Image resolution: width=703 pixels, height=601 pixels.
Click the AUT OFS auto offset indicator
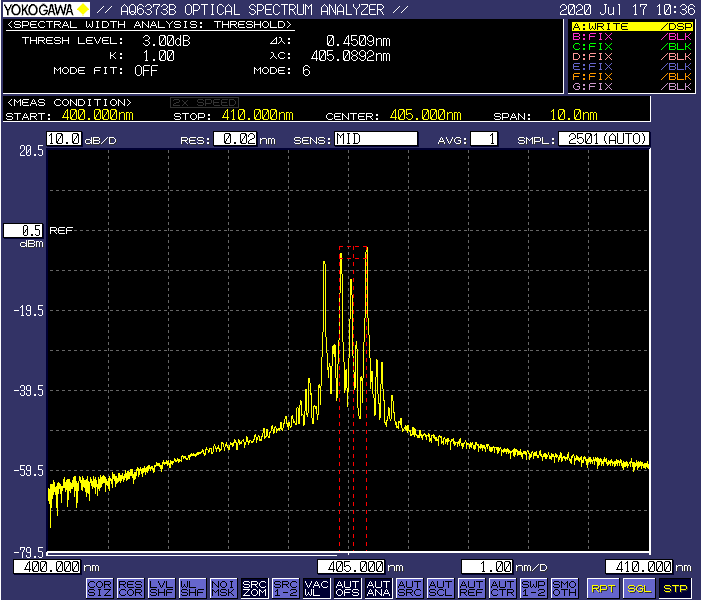[x=347, y=588]
